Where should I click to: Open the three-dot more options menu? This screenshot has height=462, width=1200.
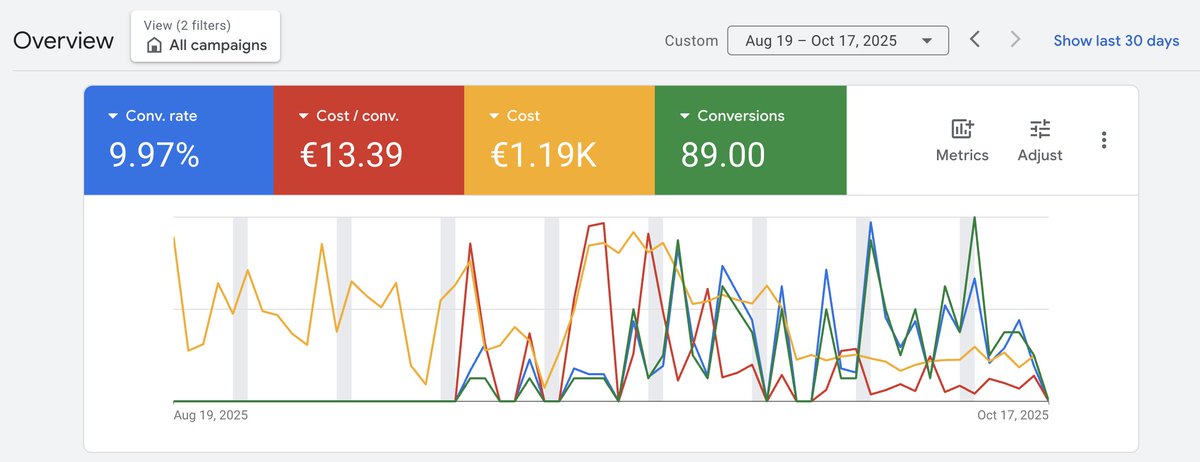[1104, 140]
